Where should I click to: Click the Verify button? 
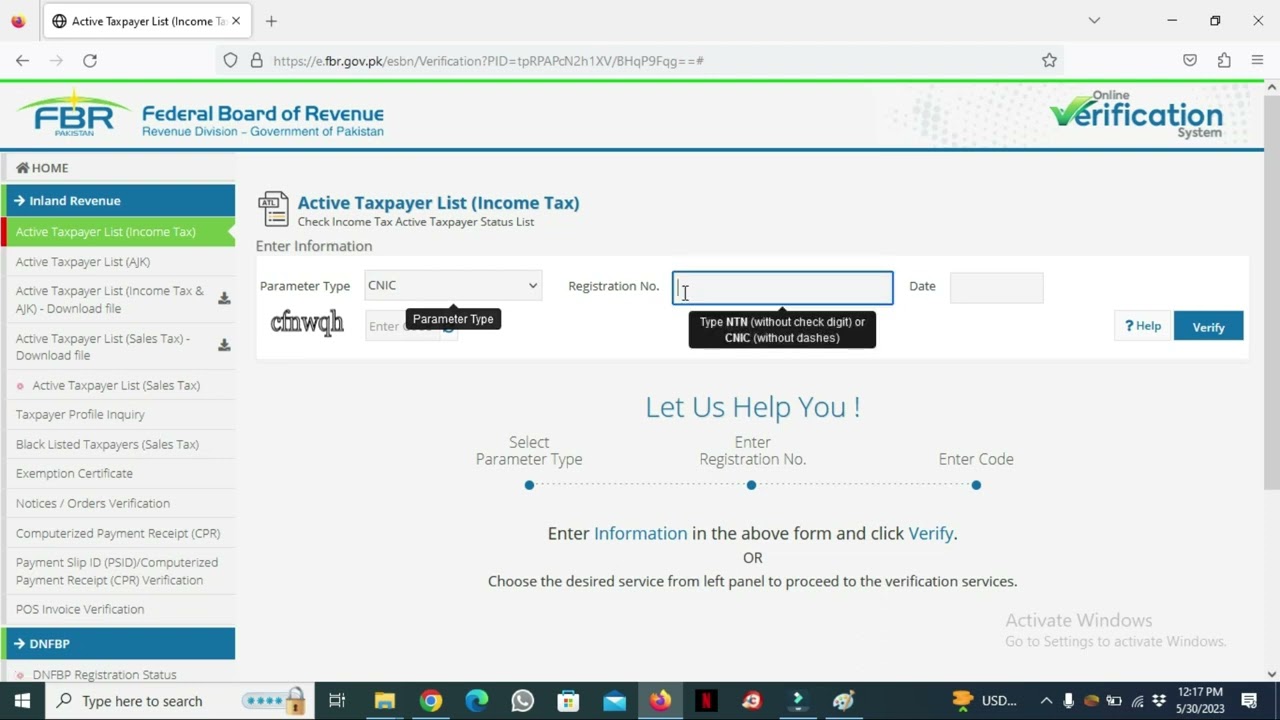1208,327
